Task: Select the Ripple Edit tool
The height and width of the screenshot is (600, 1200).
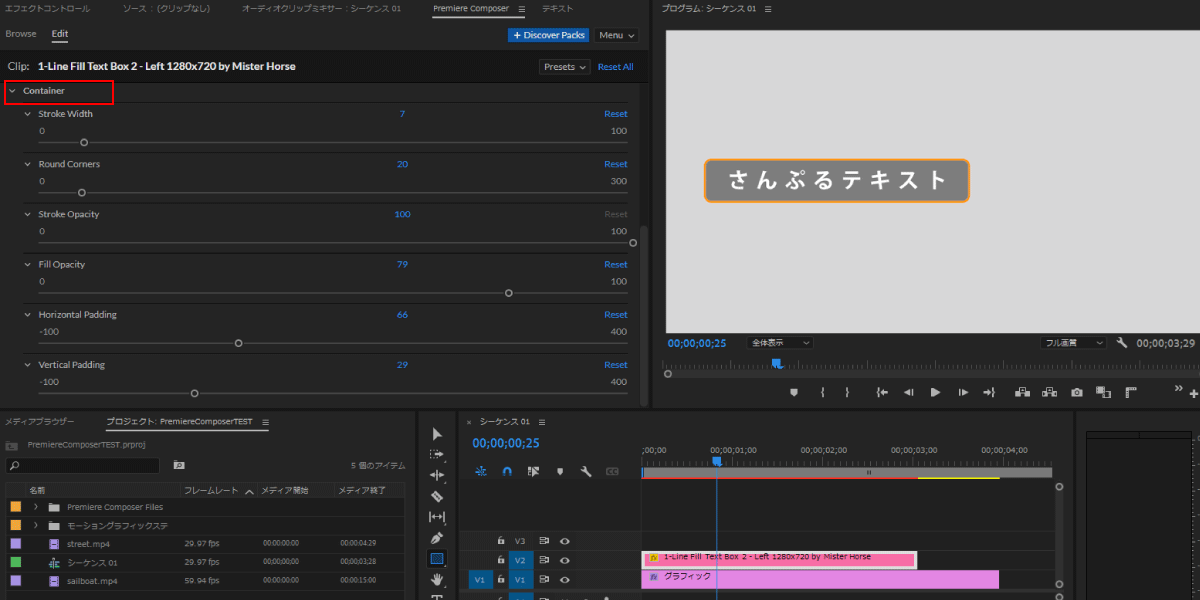Action: 437,475
